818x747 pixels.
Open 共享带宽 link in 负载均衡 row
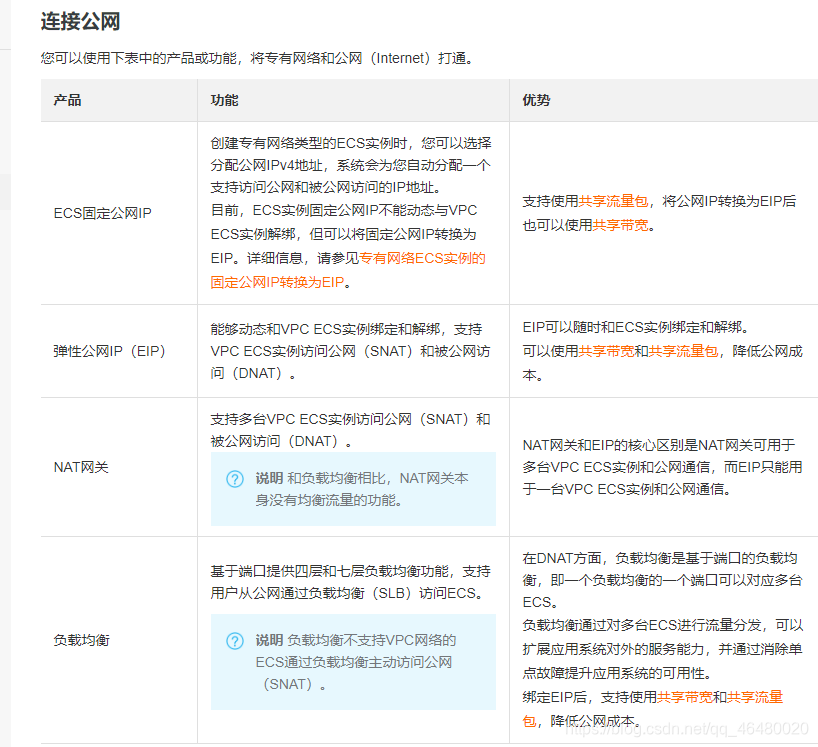pyautogui.click(x=685, y=697)
